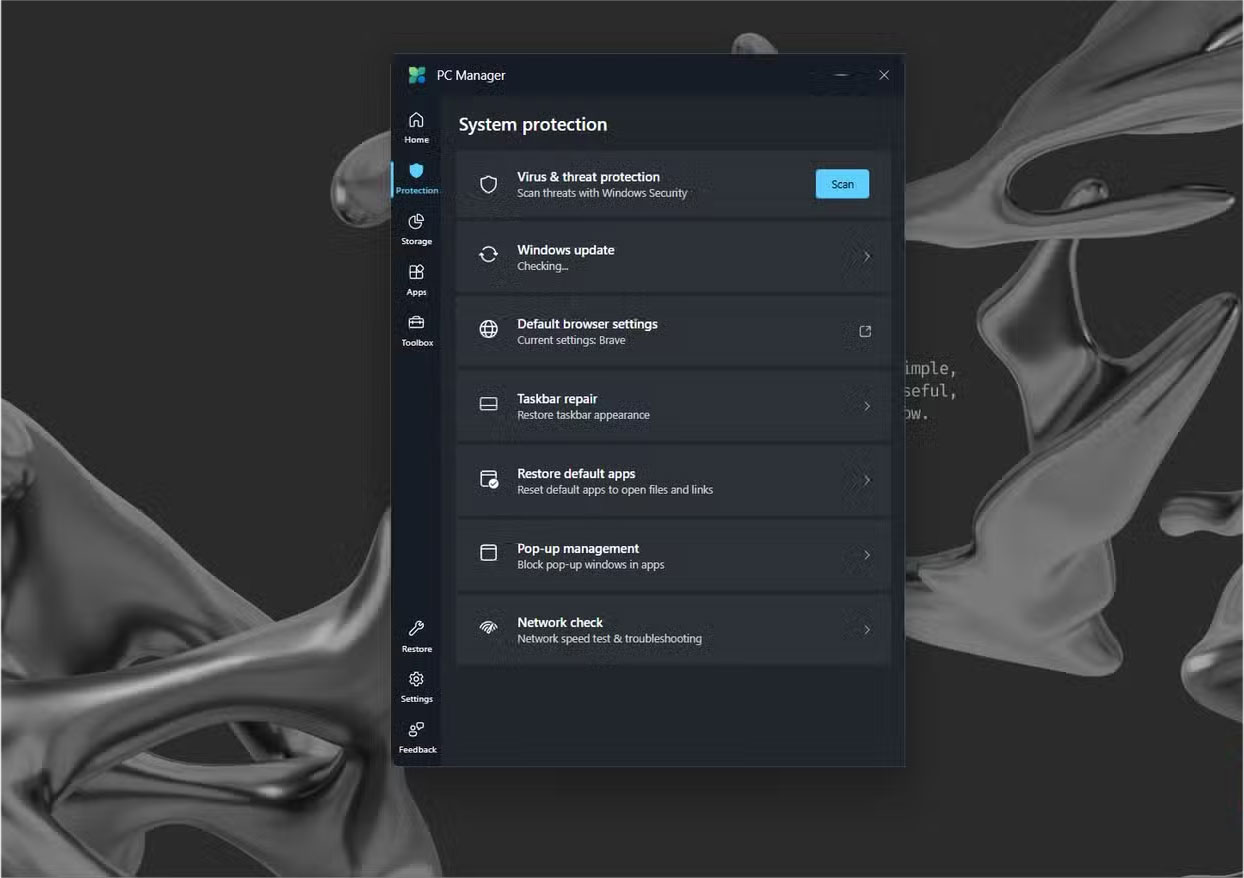Click the Windows update refresh icon
The width and height of the screenshot is (1244, 878).
coord(488,256)
